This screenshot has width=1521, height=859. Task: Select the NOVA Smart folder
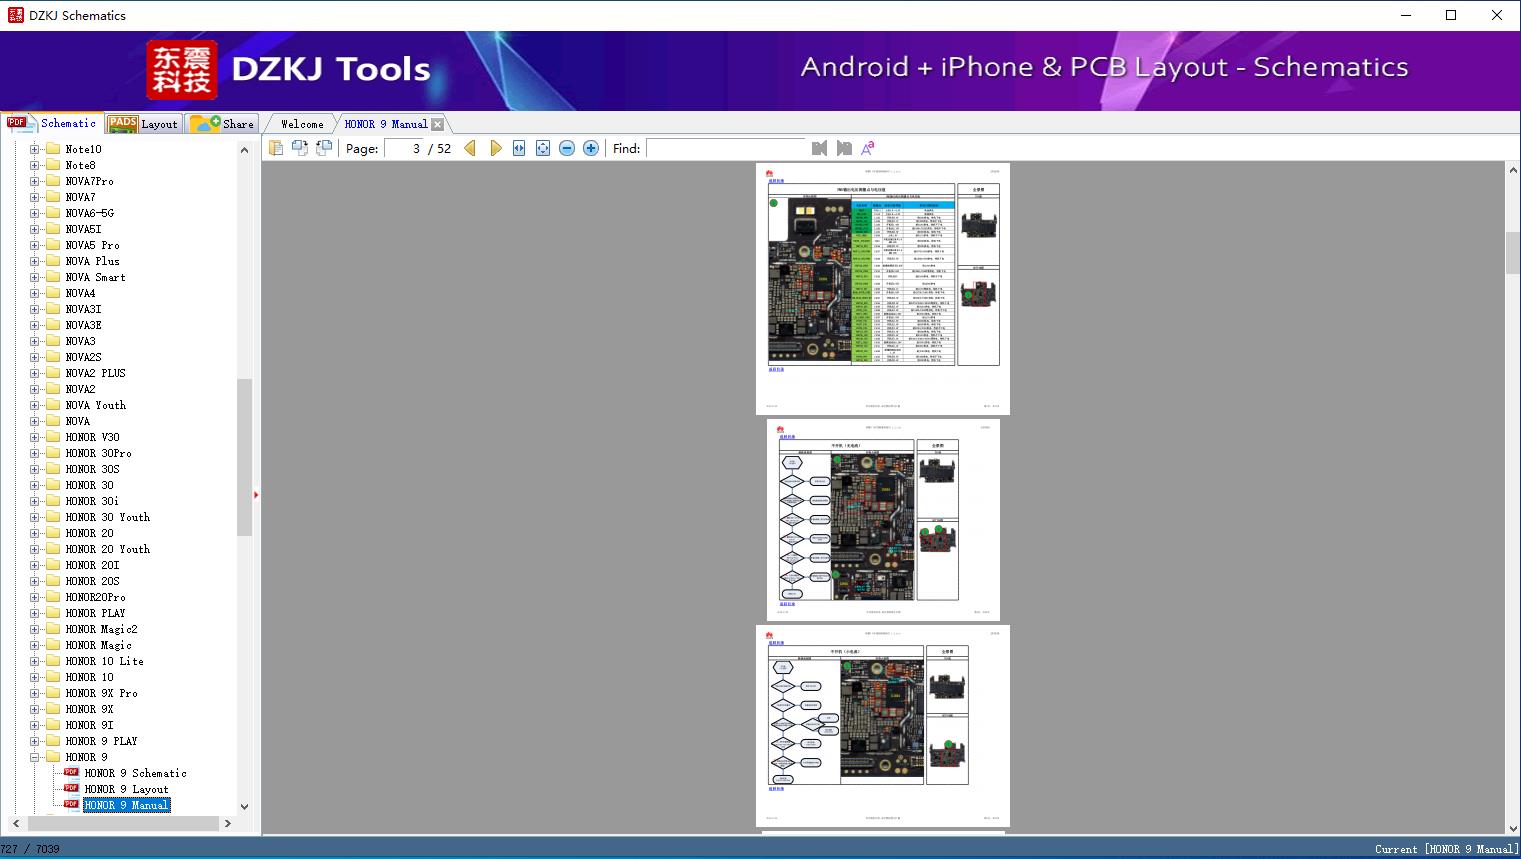(95, 277)
